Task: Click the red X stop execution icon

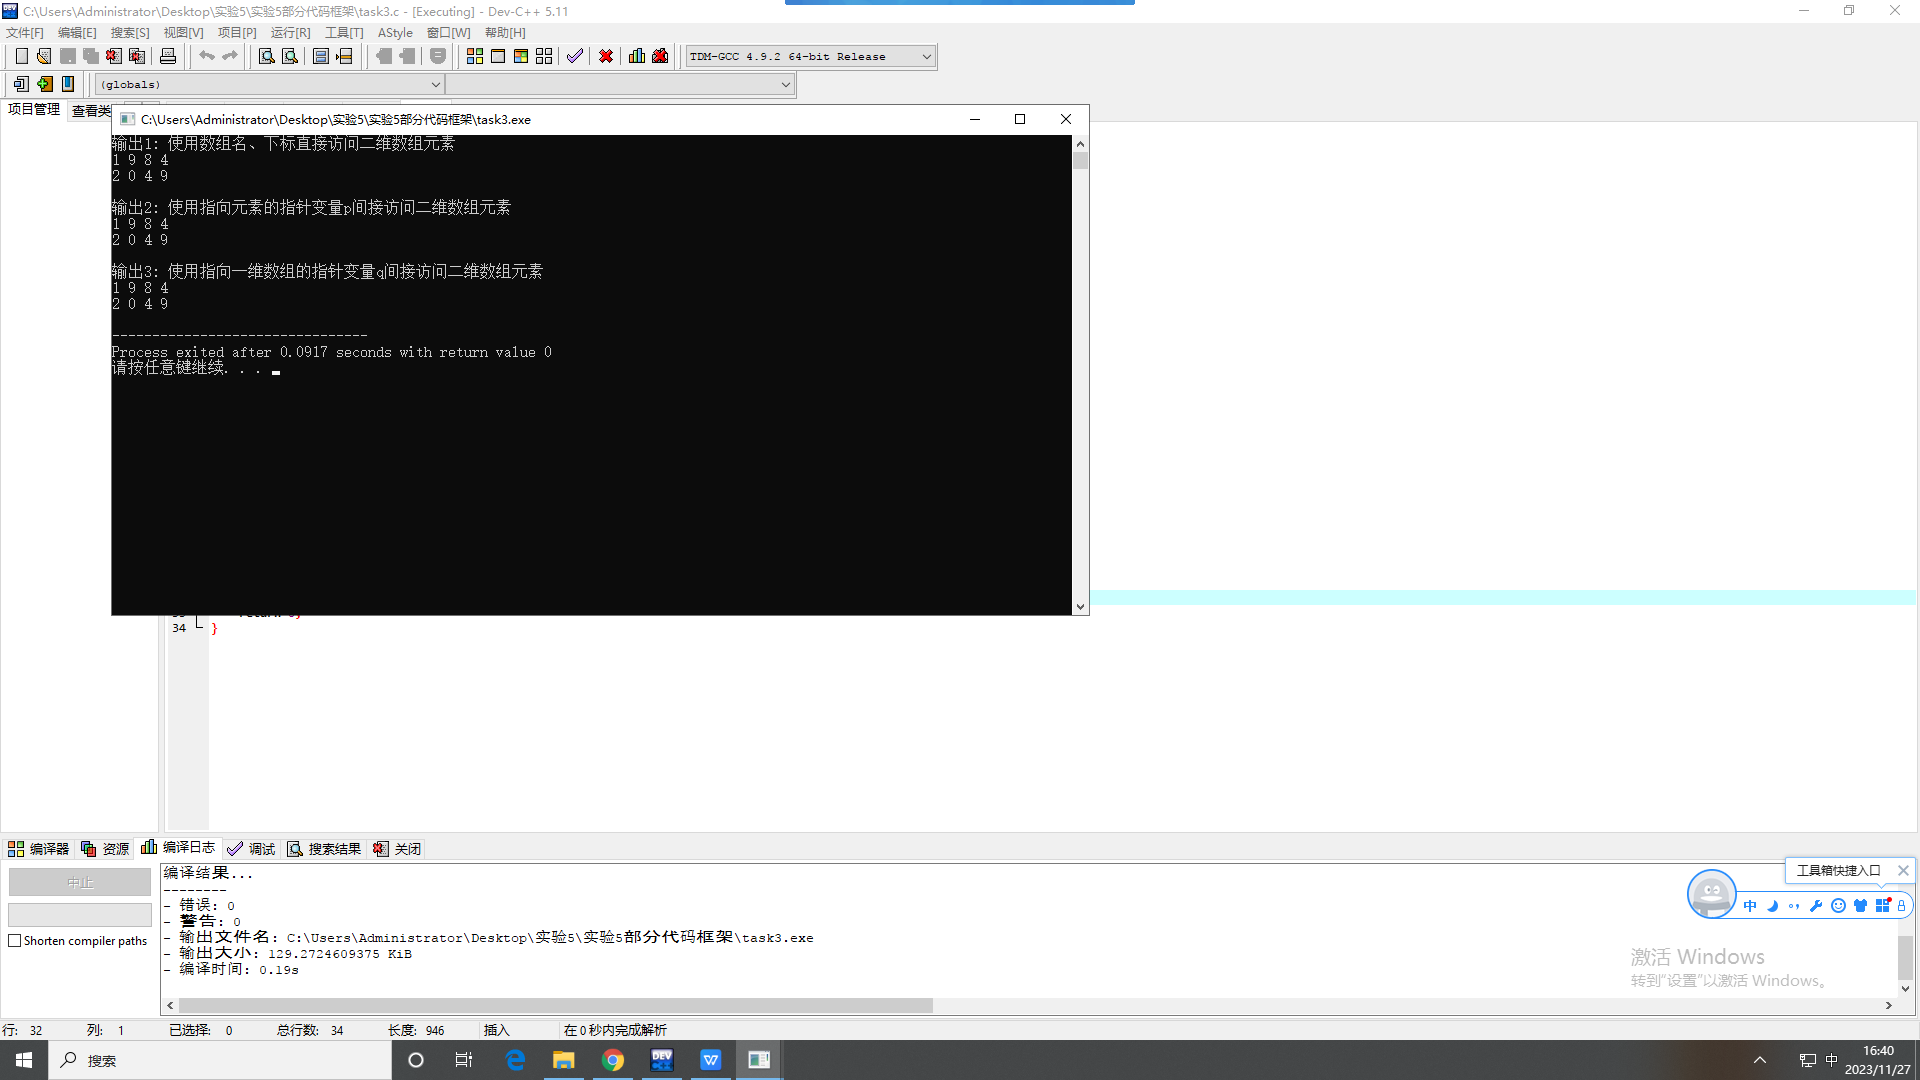Action: (x=606, y=56)
